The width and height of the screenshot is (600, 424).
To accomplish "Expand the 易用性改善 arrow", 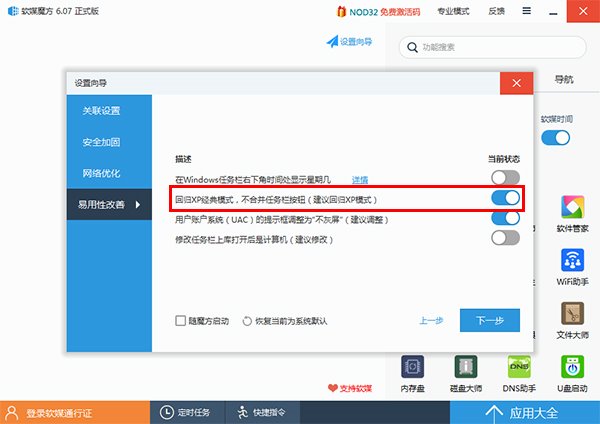I will pyautogui.click(x=138, y=205).
